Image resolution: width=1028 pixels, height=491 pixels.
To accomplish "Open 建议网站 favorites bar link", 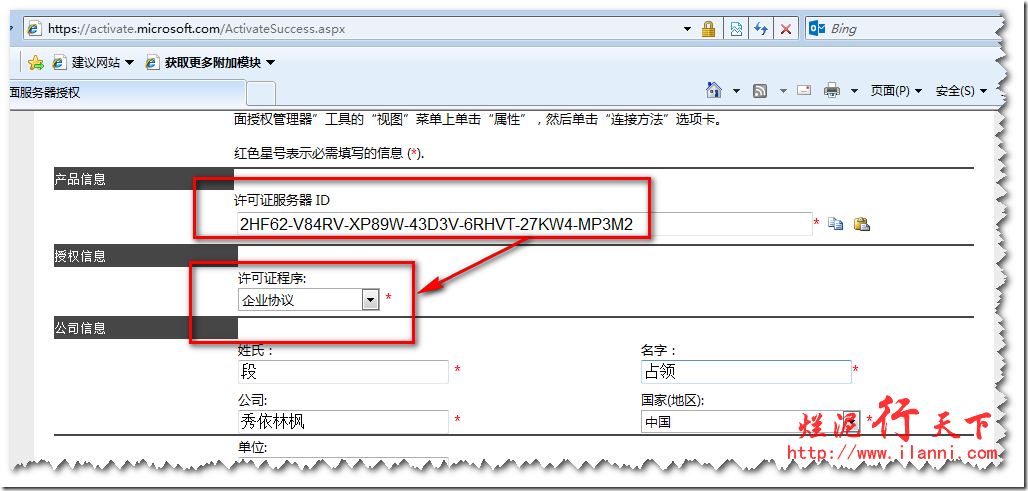I will pyautogui.click(x=93, y=62).
